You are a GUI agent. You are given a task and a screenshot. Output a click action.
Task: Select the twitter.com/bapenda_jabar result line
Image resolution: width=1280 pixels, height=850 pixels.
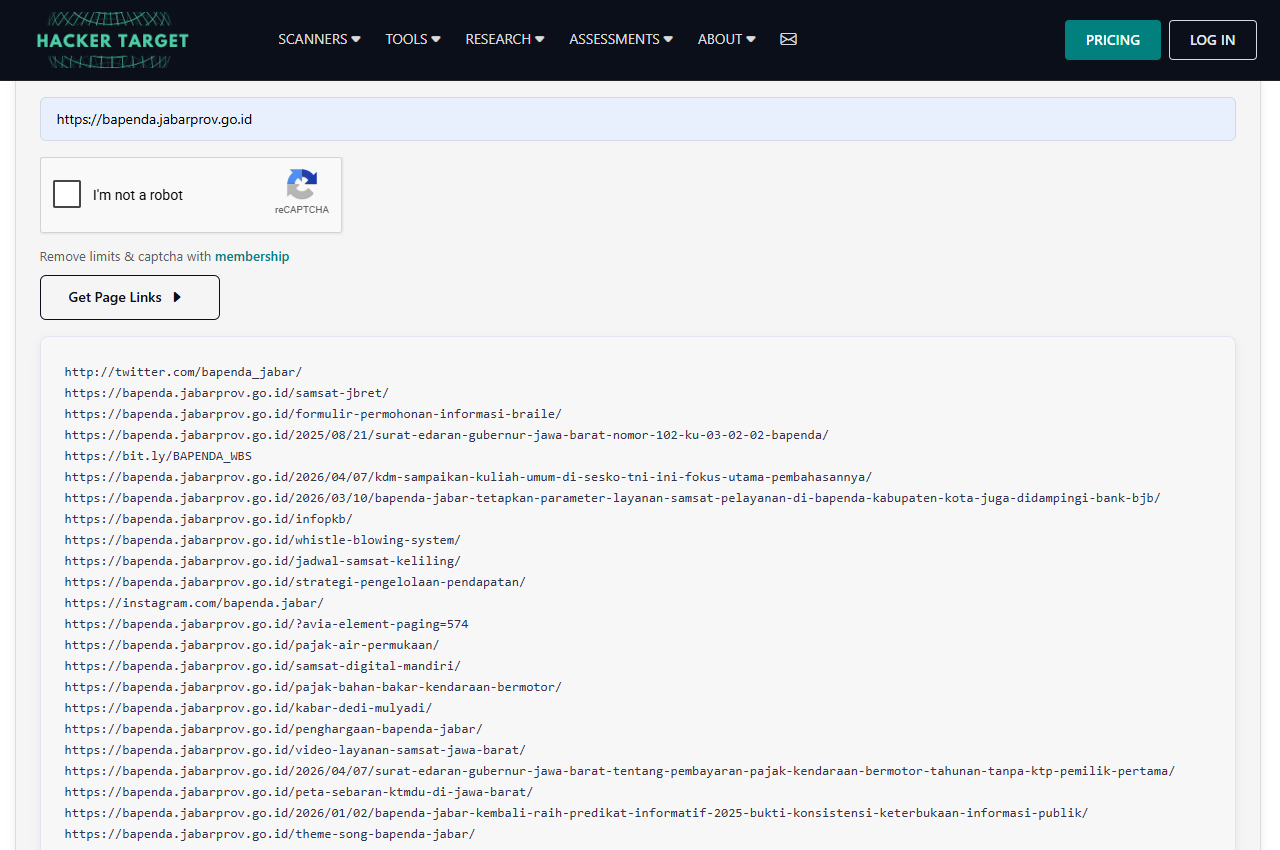coord(183,371)
